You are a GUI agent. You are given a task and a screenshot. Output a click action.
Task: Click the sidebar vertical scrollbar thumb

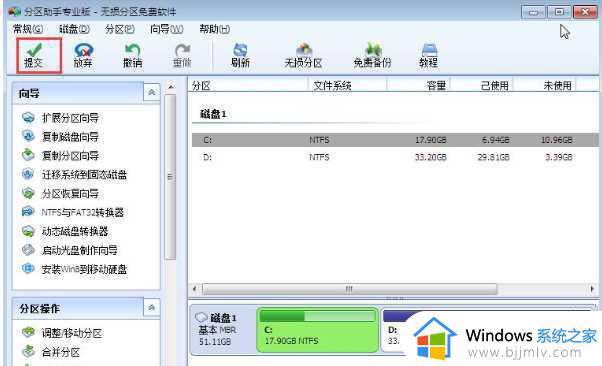click(170, 177)
